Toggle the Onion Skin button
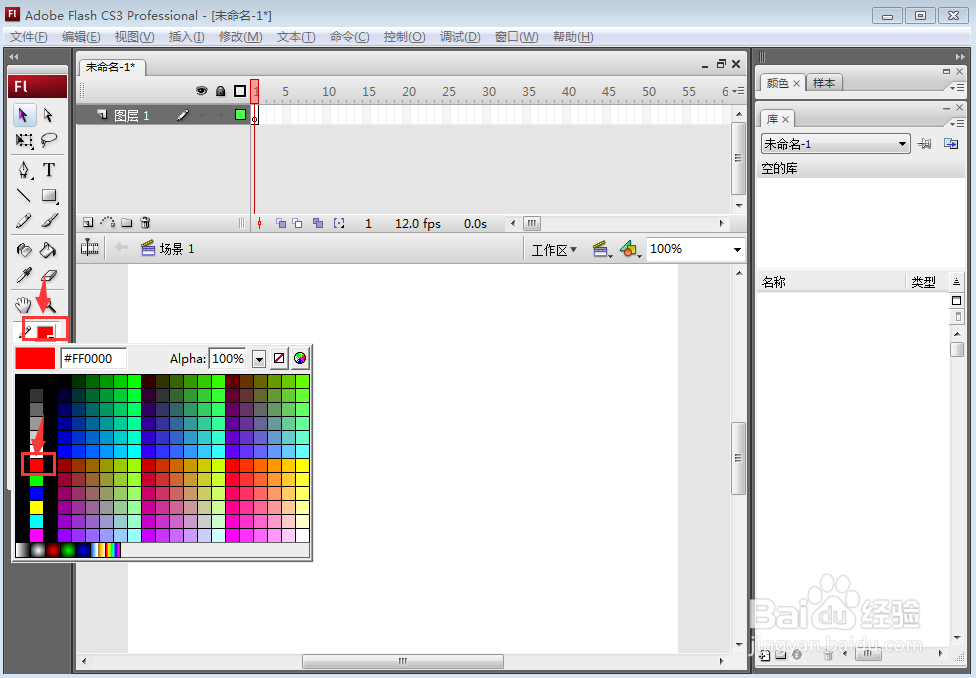 point(281,223)
